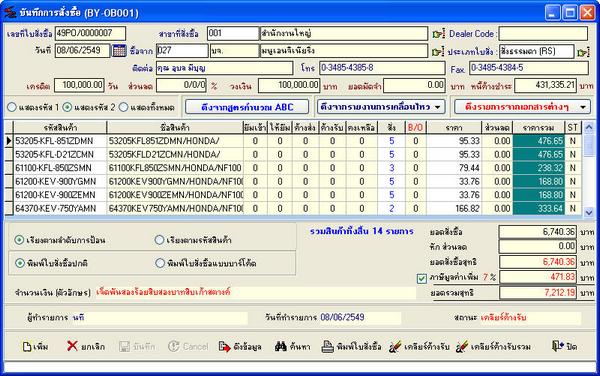
Task: Open the calendar date picker icon
Action: pyautogui.click(x=119, y=50)
